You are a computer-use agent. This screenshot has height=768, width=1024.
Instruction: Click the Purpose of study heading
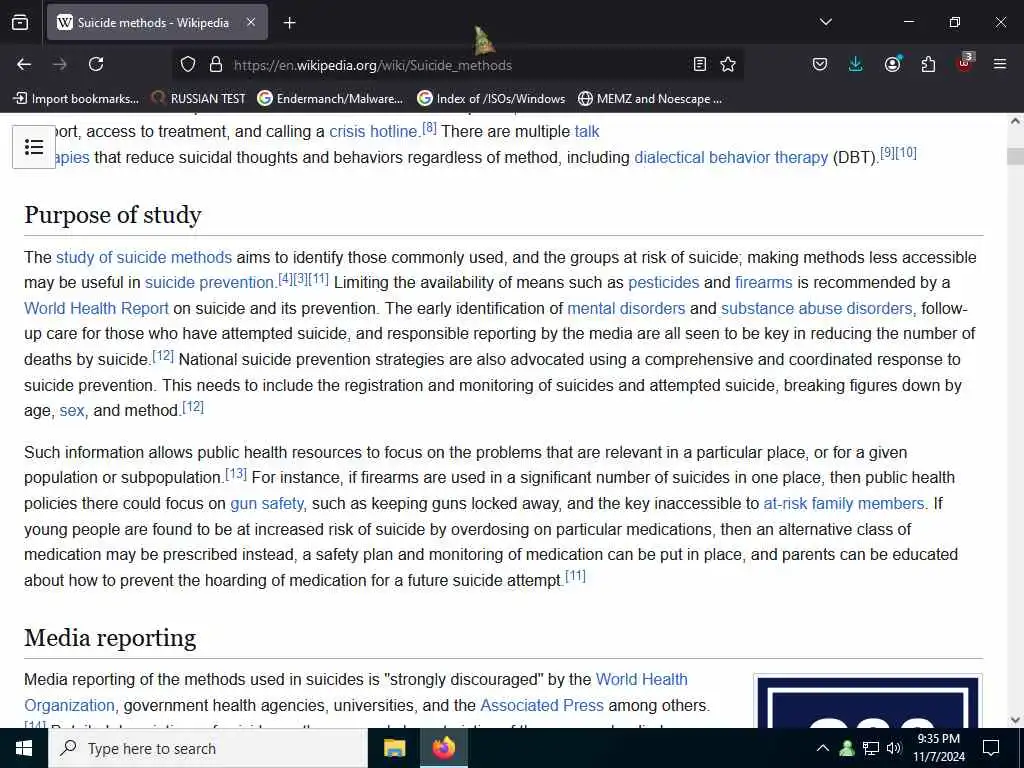pos(113,215)
